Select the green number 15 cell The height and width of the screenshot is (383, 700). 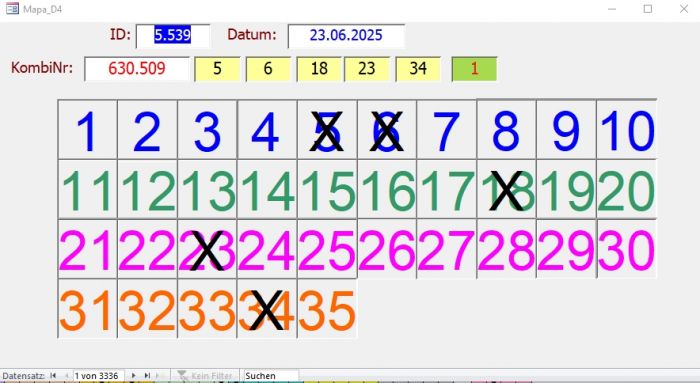pos(327,190)
